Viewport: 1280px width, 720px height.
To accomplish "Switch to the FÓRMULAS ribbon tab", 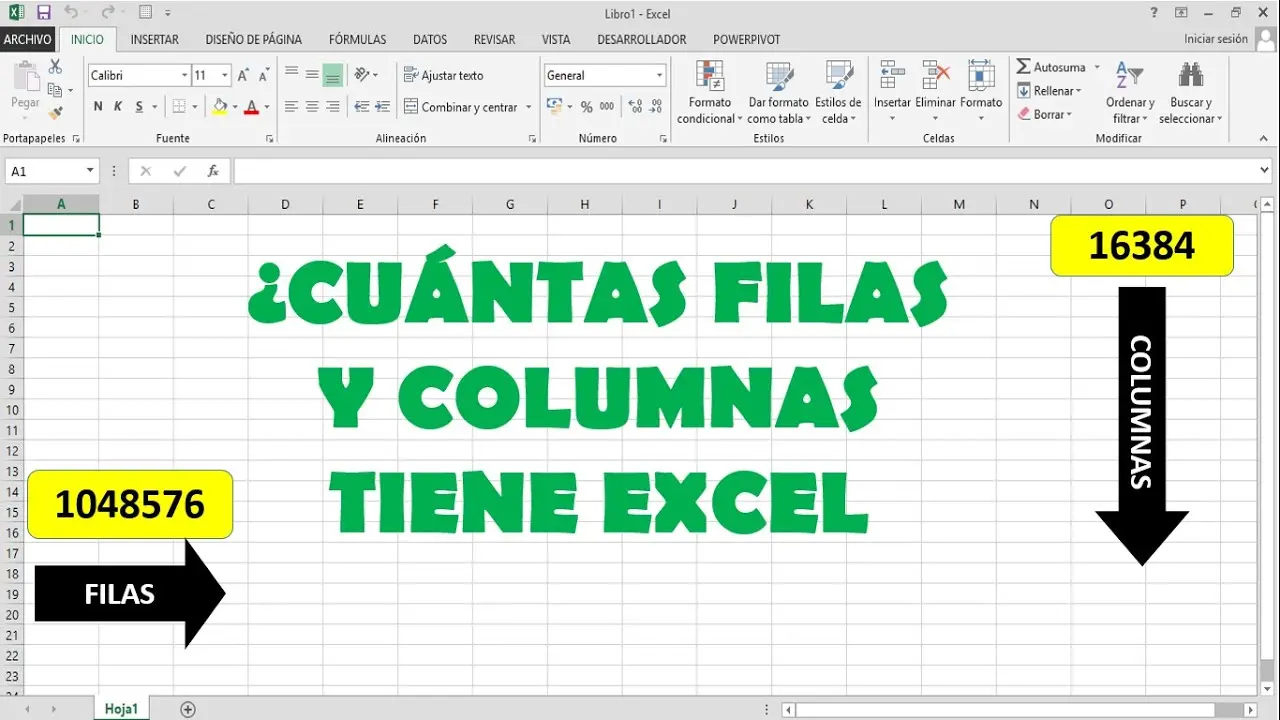I will (x=357, y=40).
